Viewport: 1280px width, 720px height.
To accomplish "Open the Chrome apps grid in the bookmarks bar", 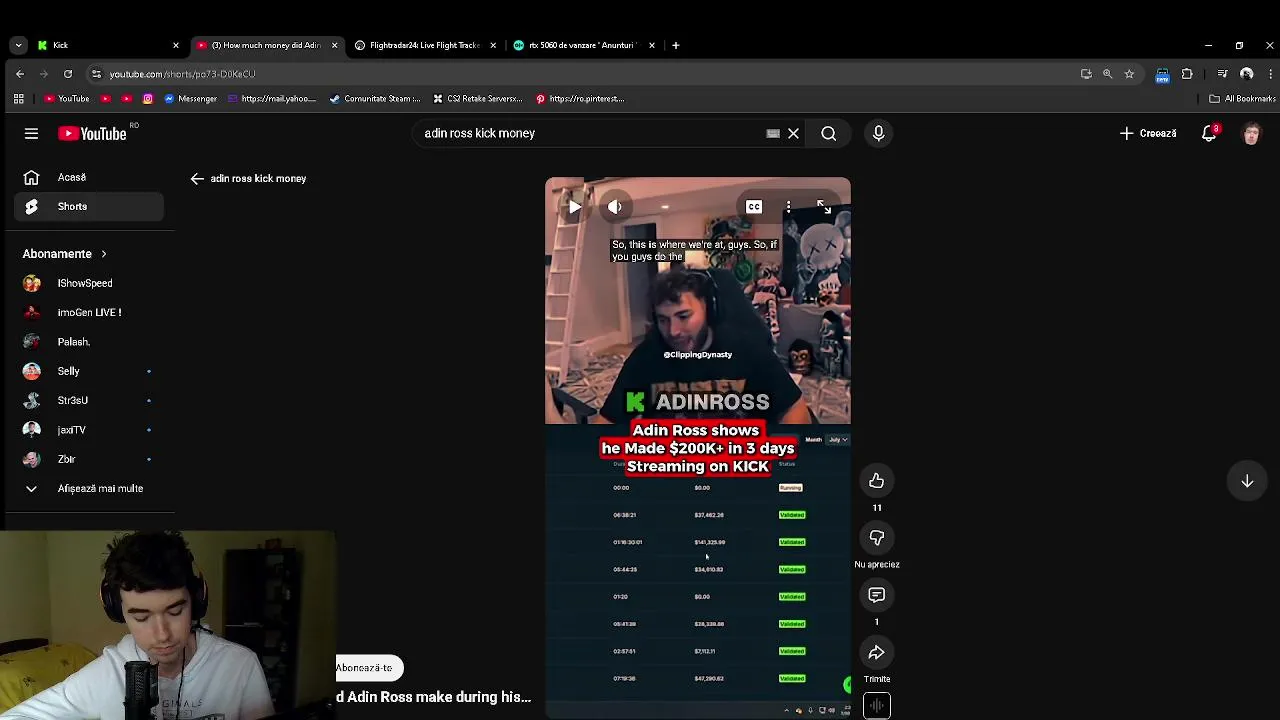I will [18, 99].
